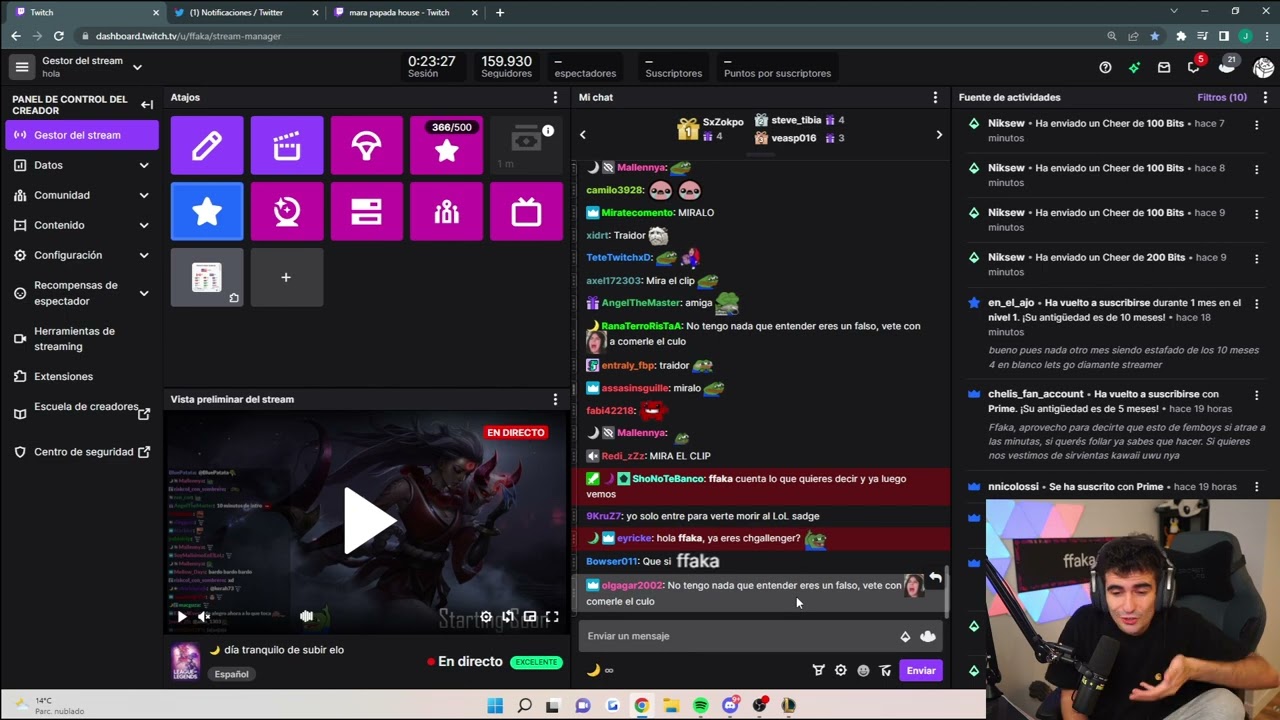Screen dimensions: 1280x720
Task: Unmute the stream preview audio
Action: [204, 617]
